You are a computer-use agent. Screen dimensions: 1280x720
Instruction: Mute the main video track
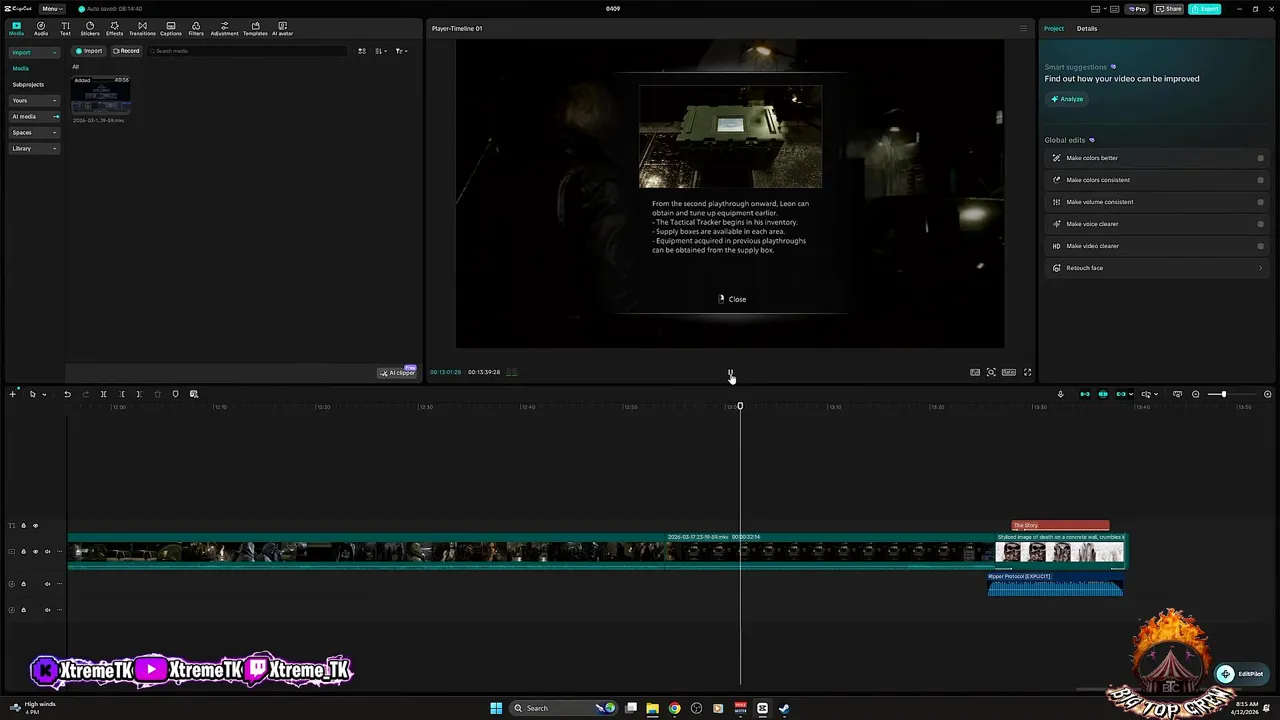point(47,551)
